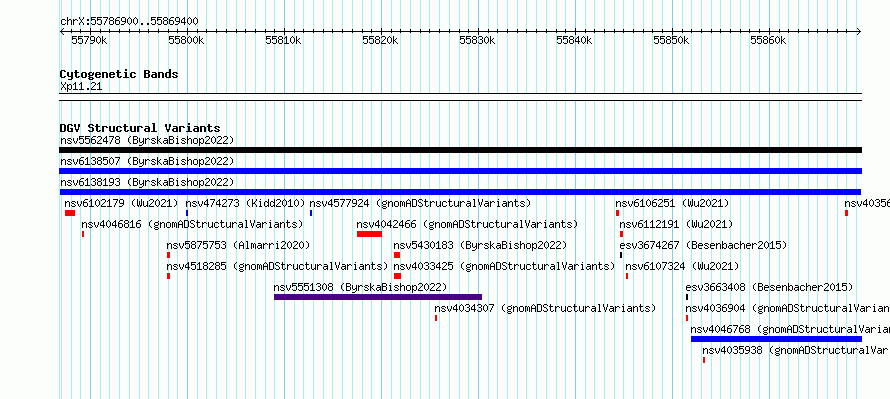Click the nsv4577924 blue variant marker
Viewport: 890px width, 399px height.
pyautogui.click(x=311, y=213)
